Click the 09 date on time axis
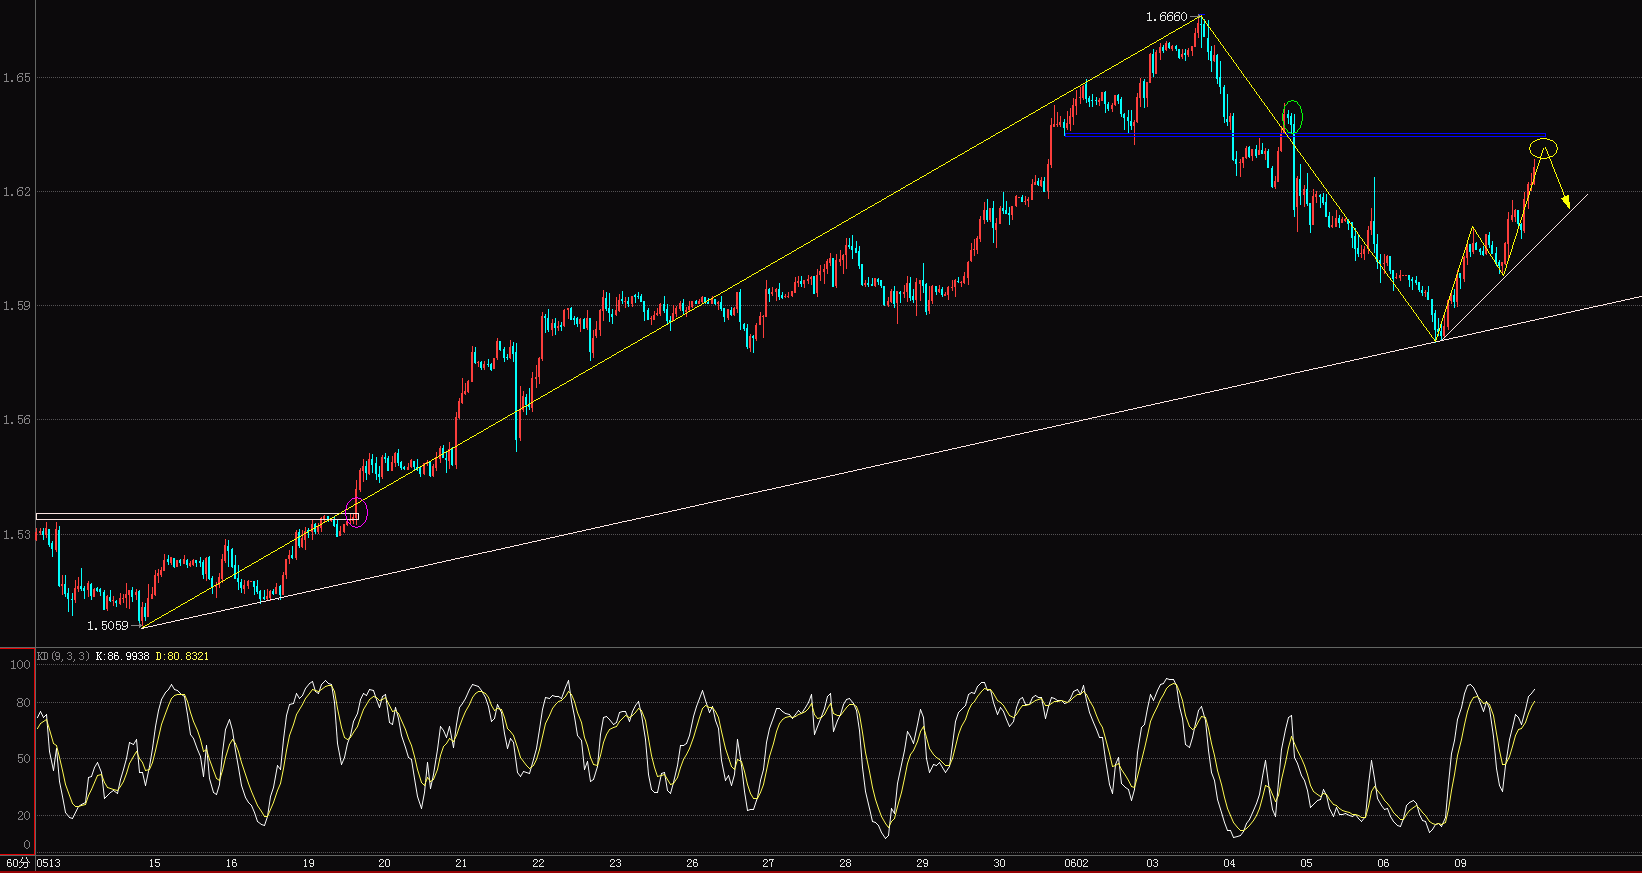This screenshot has width=1642, height=873. click(x=1460, y=863)
